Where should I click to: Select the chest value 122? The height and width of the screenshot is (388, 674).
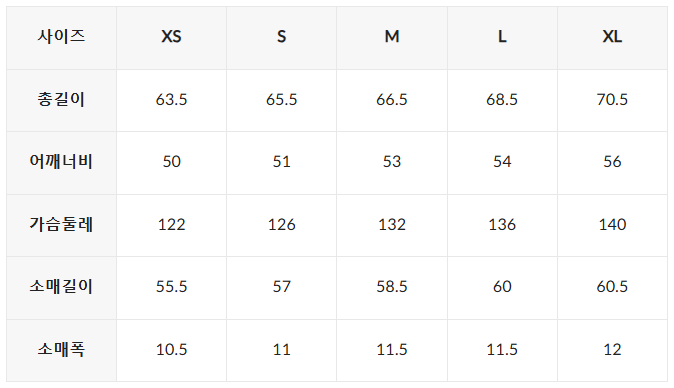click(172, 225)
